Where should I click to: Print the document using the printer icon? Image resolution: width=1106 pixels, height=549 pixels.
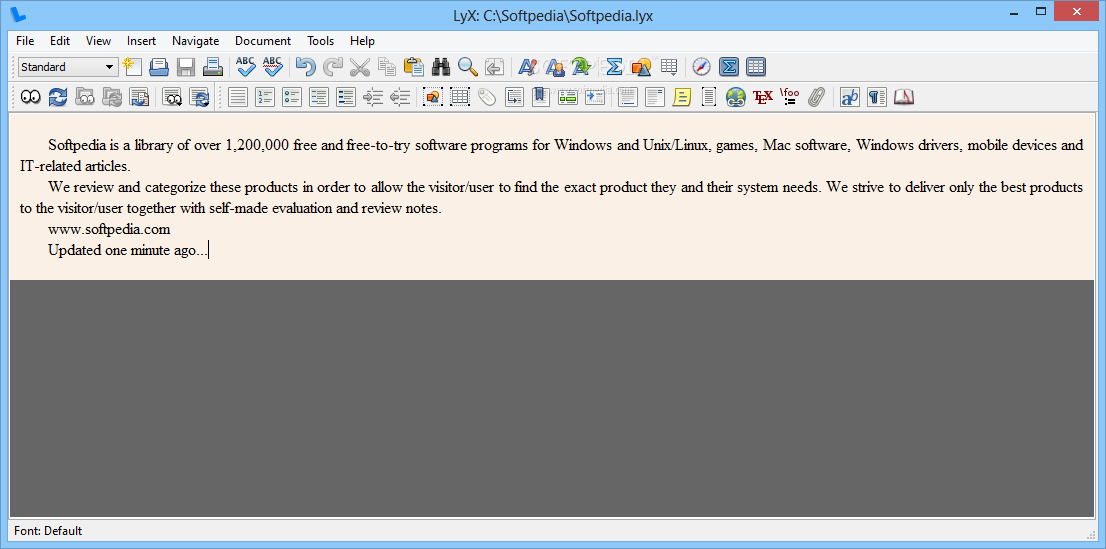[x=212, y=67]
